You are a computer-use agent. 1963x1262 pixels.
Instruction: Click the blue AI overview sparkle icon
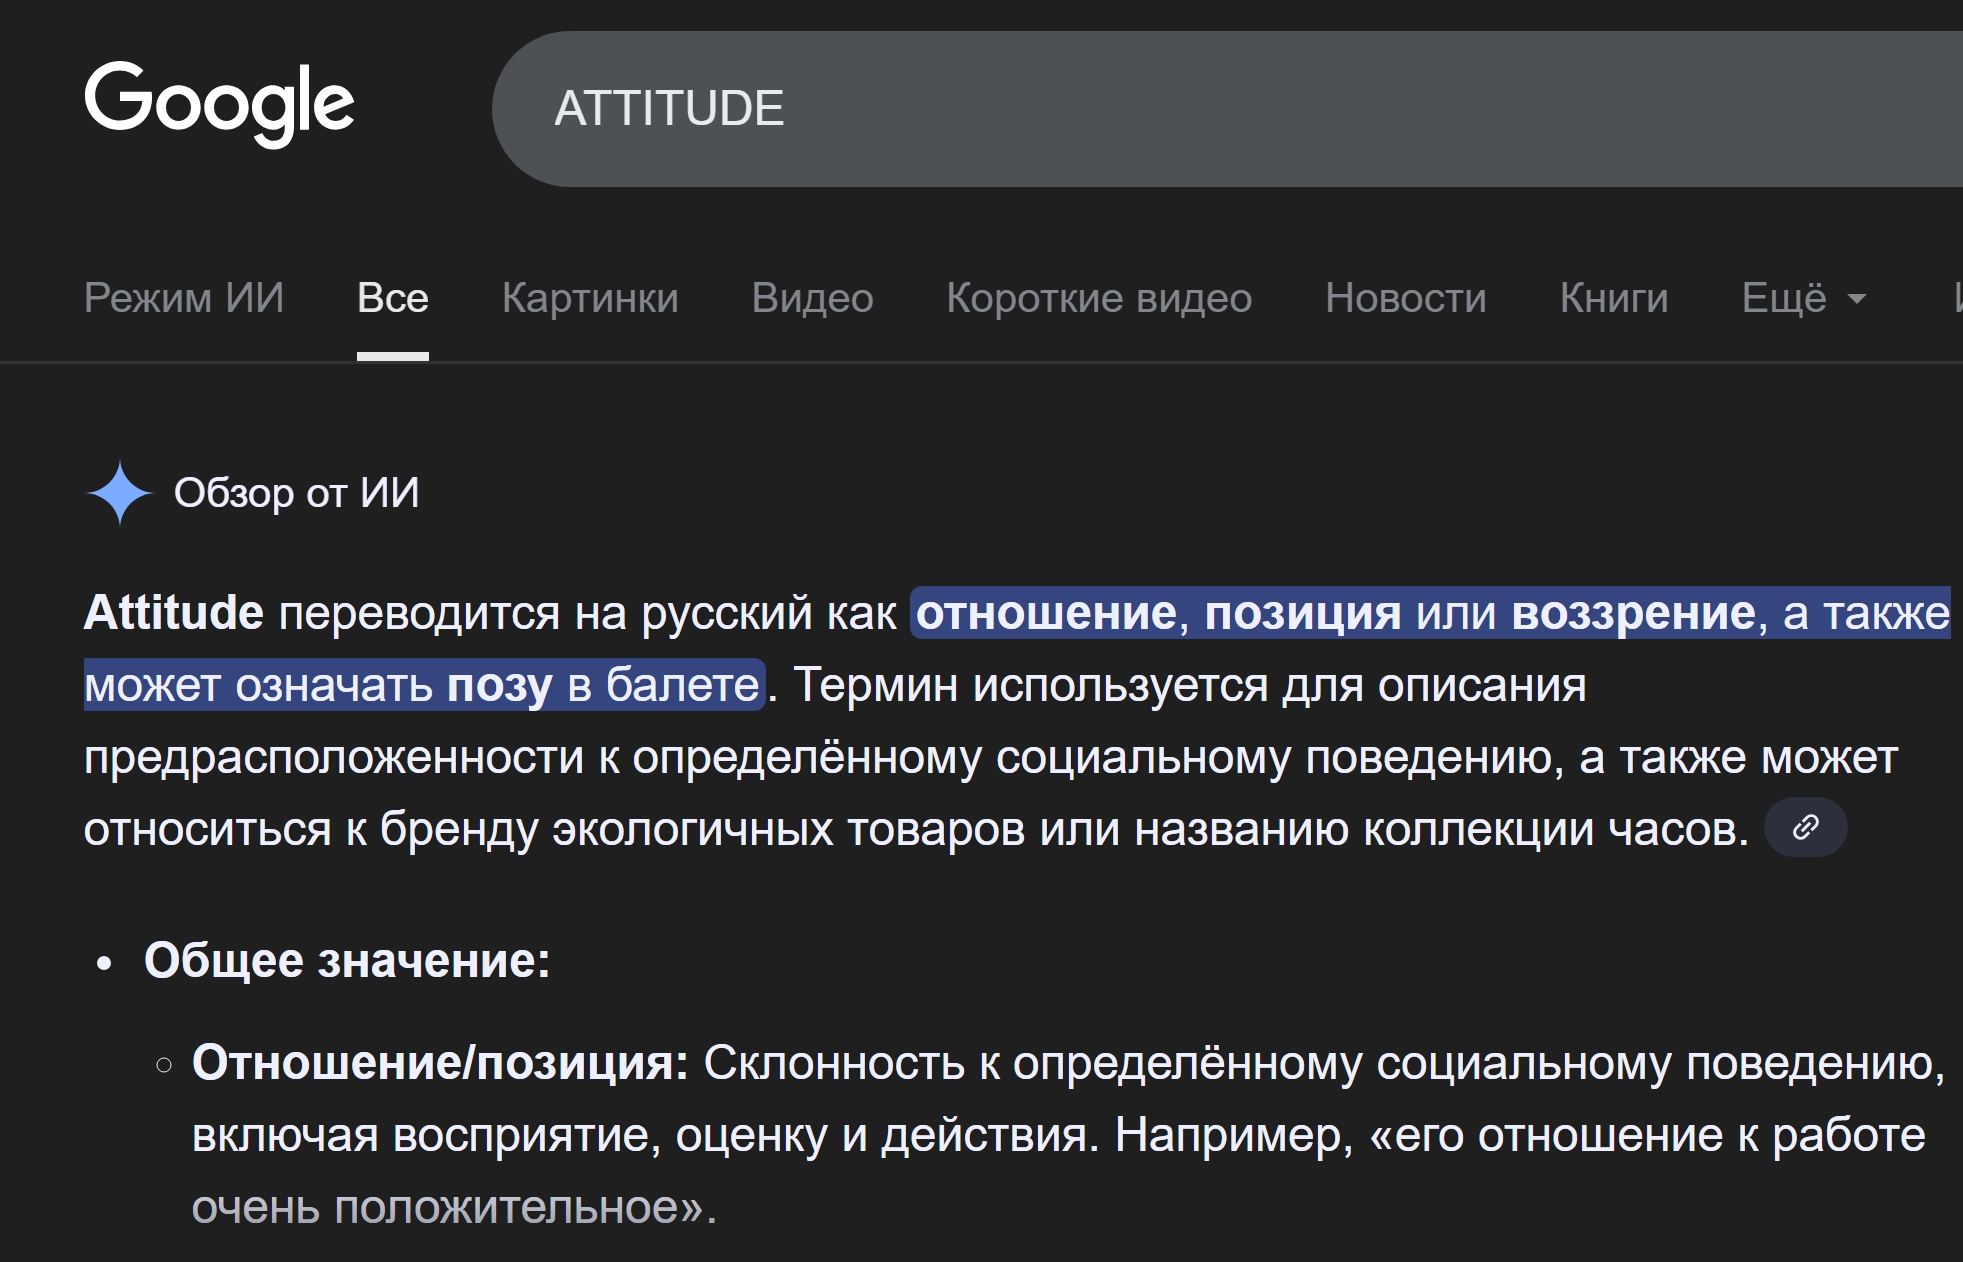point(119,493)
